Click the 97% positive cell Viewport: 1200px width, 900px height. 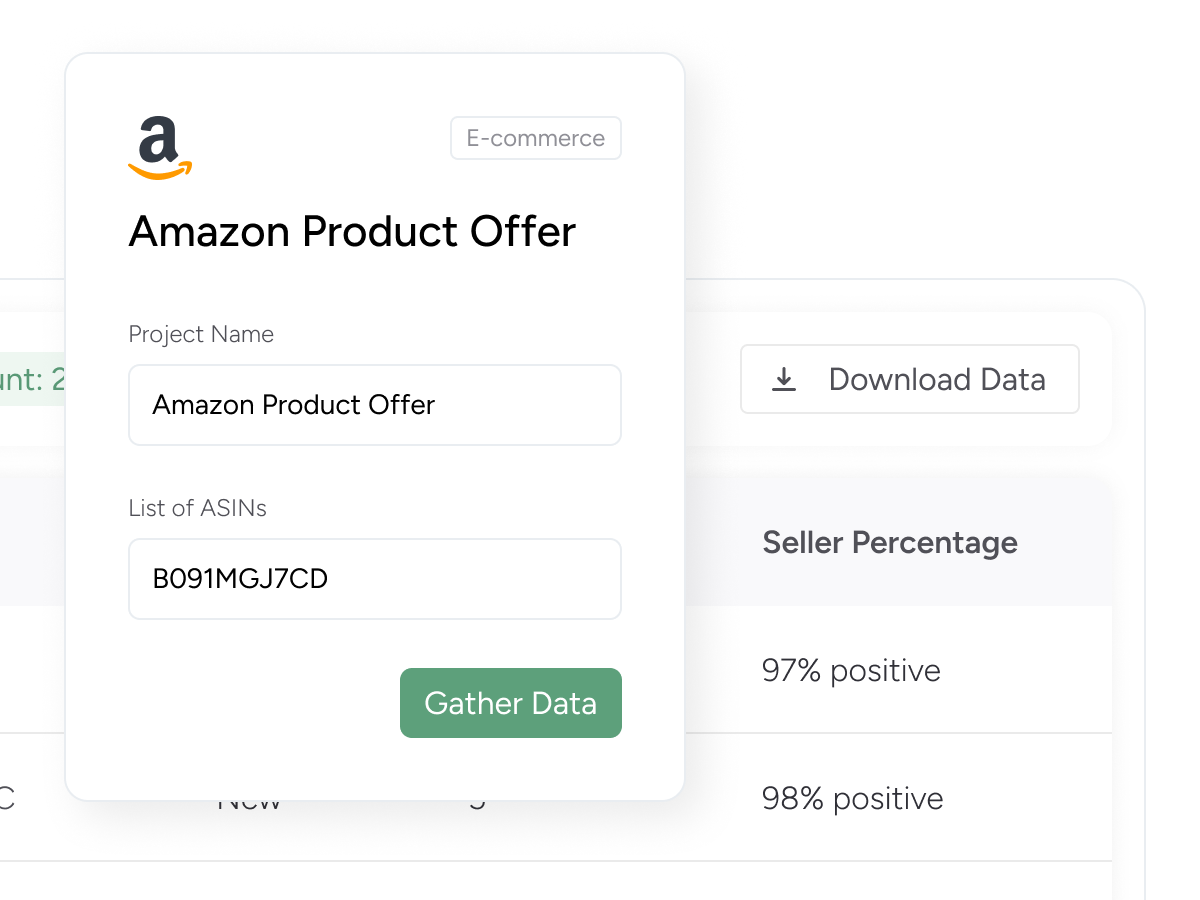(851, 670)
